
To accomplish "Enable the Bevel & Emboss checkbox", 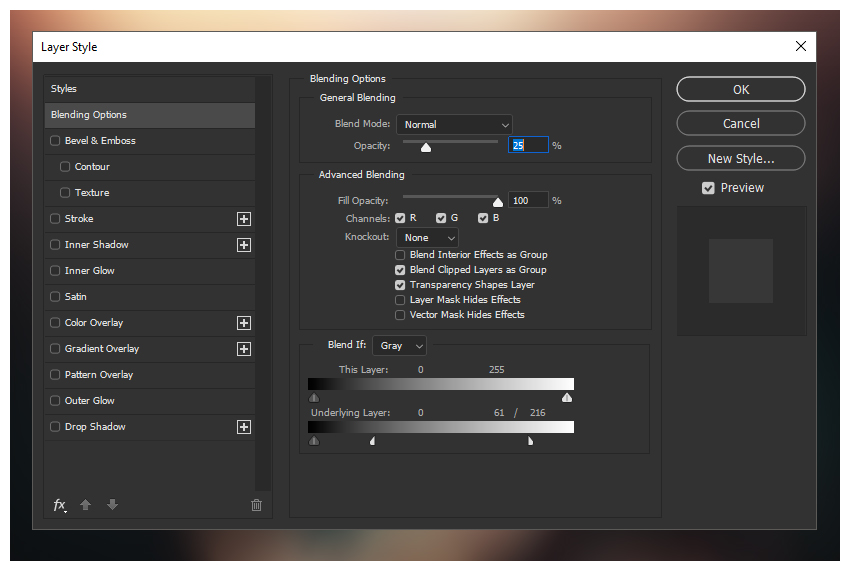I will 55,140.
